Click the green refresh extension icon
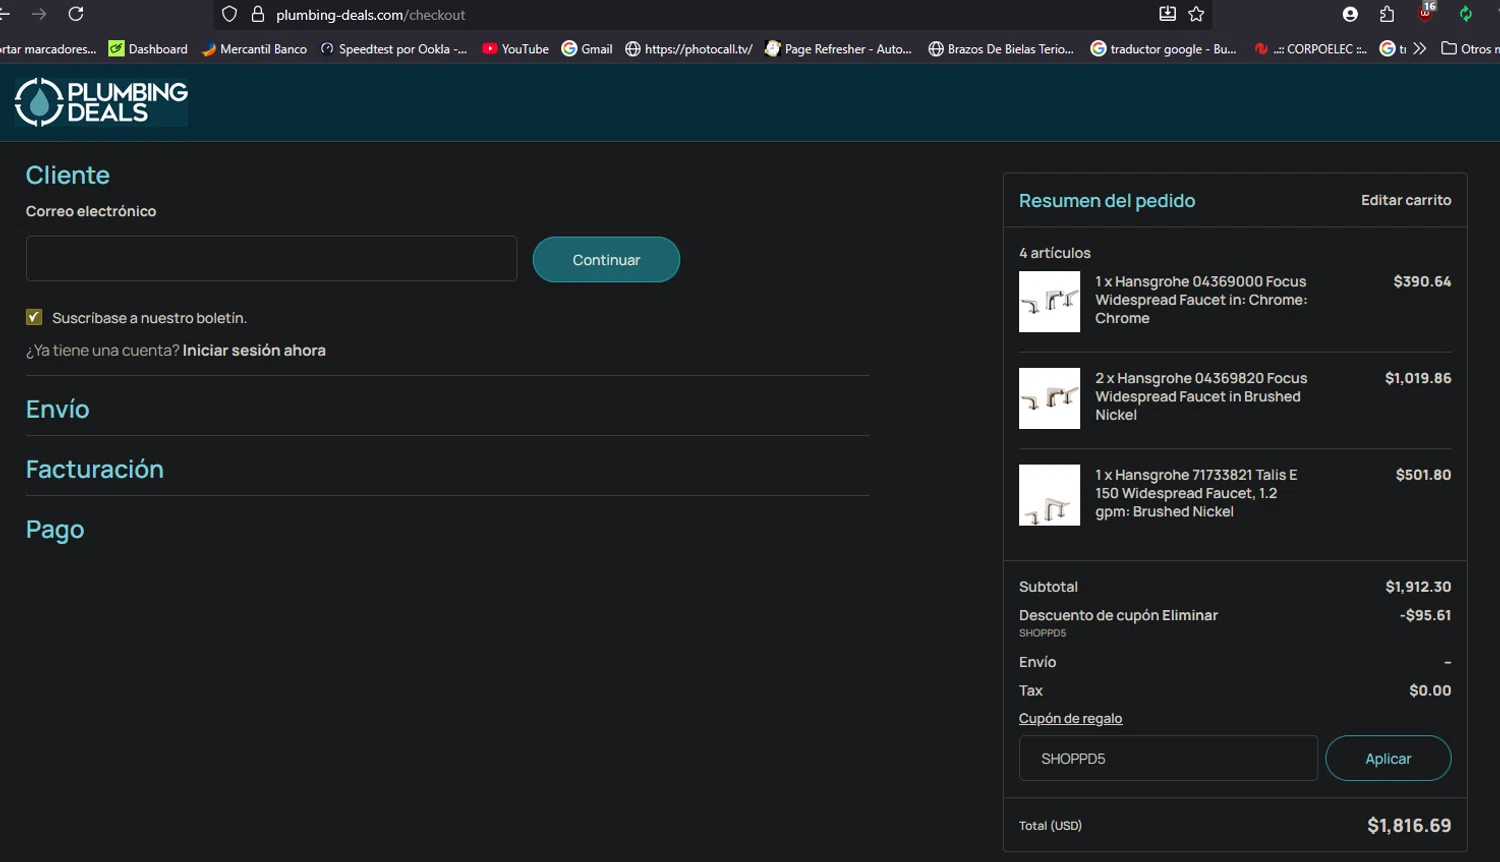The height and width of the screenshot is (862, 1500). 1465,14
